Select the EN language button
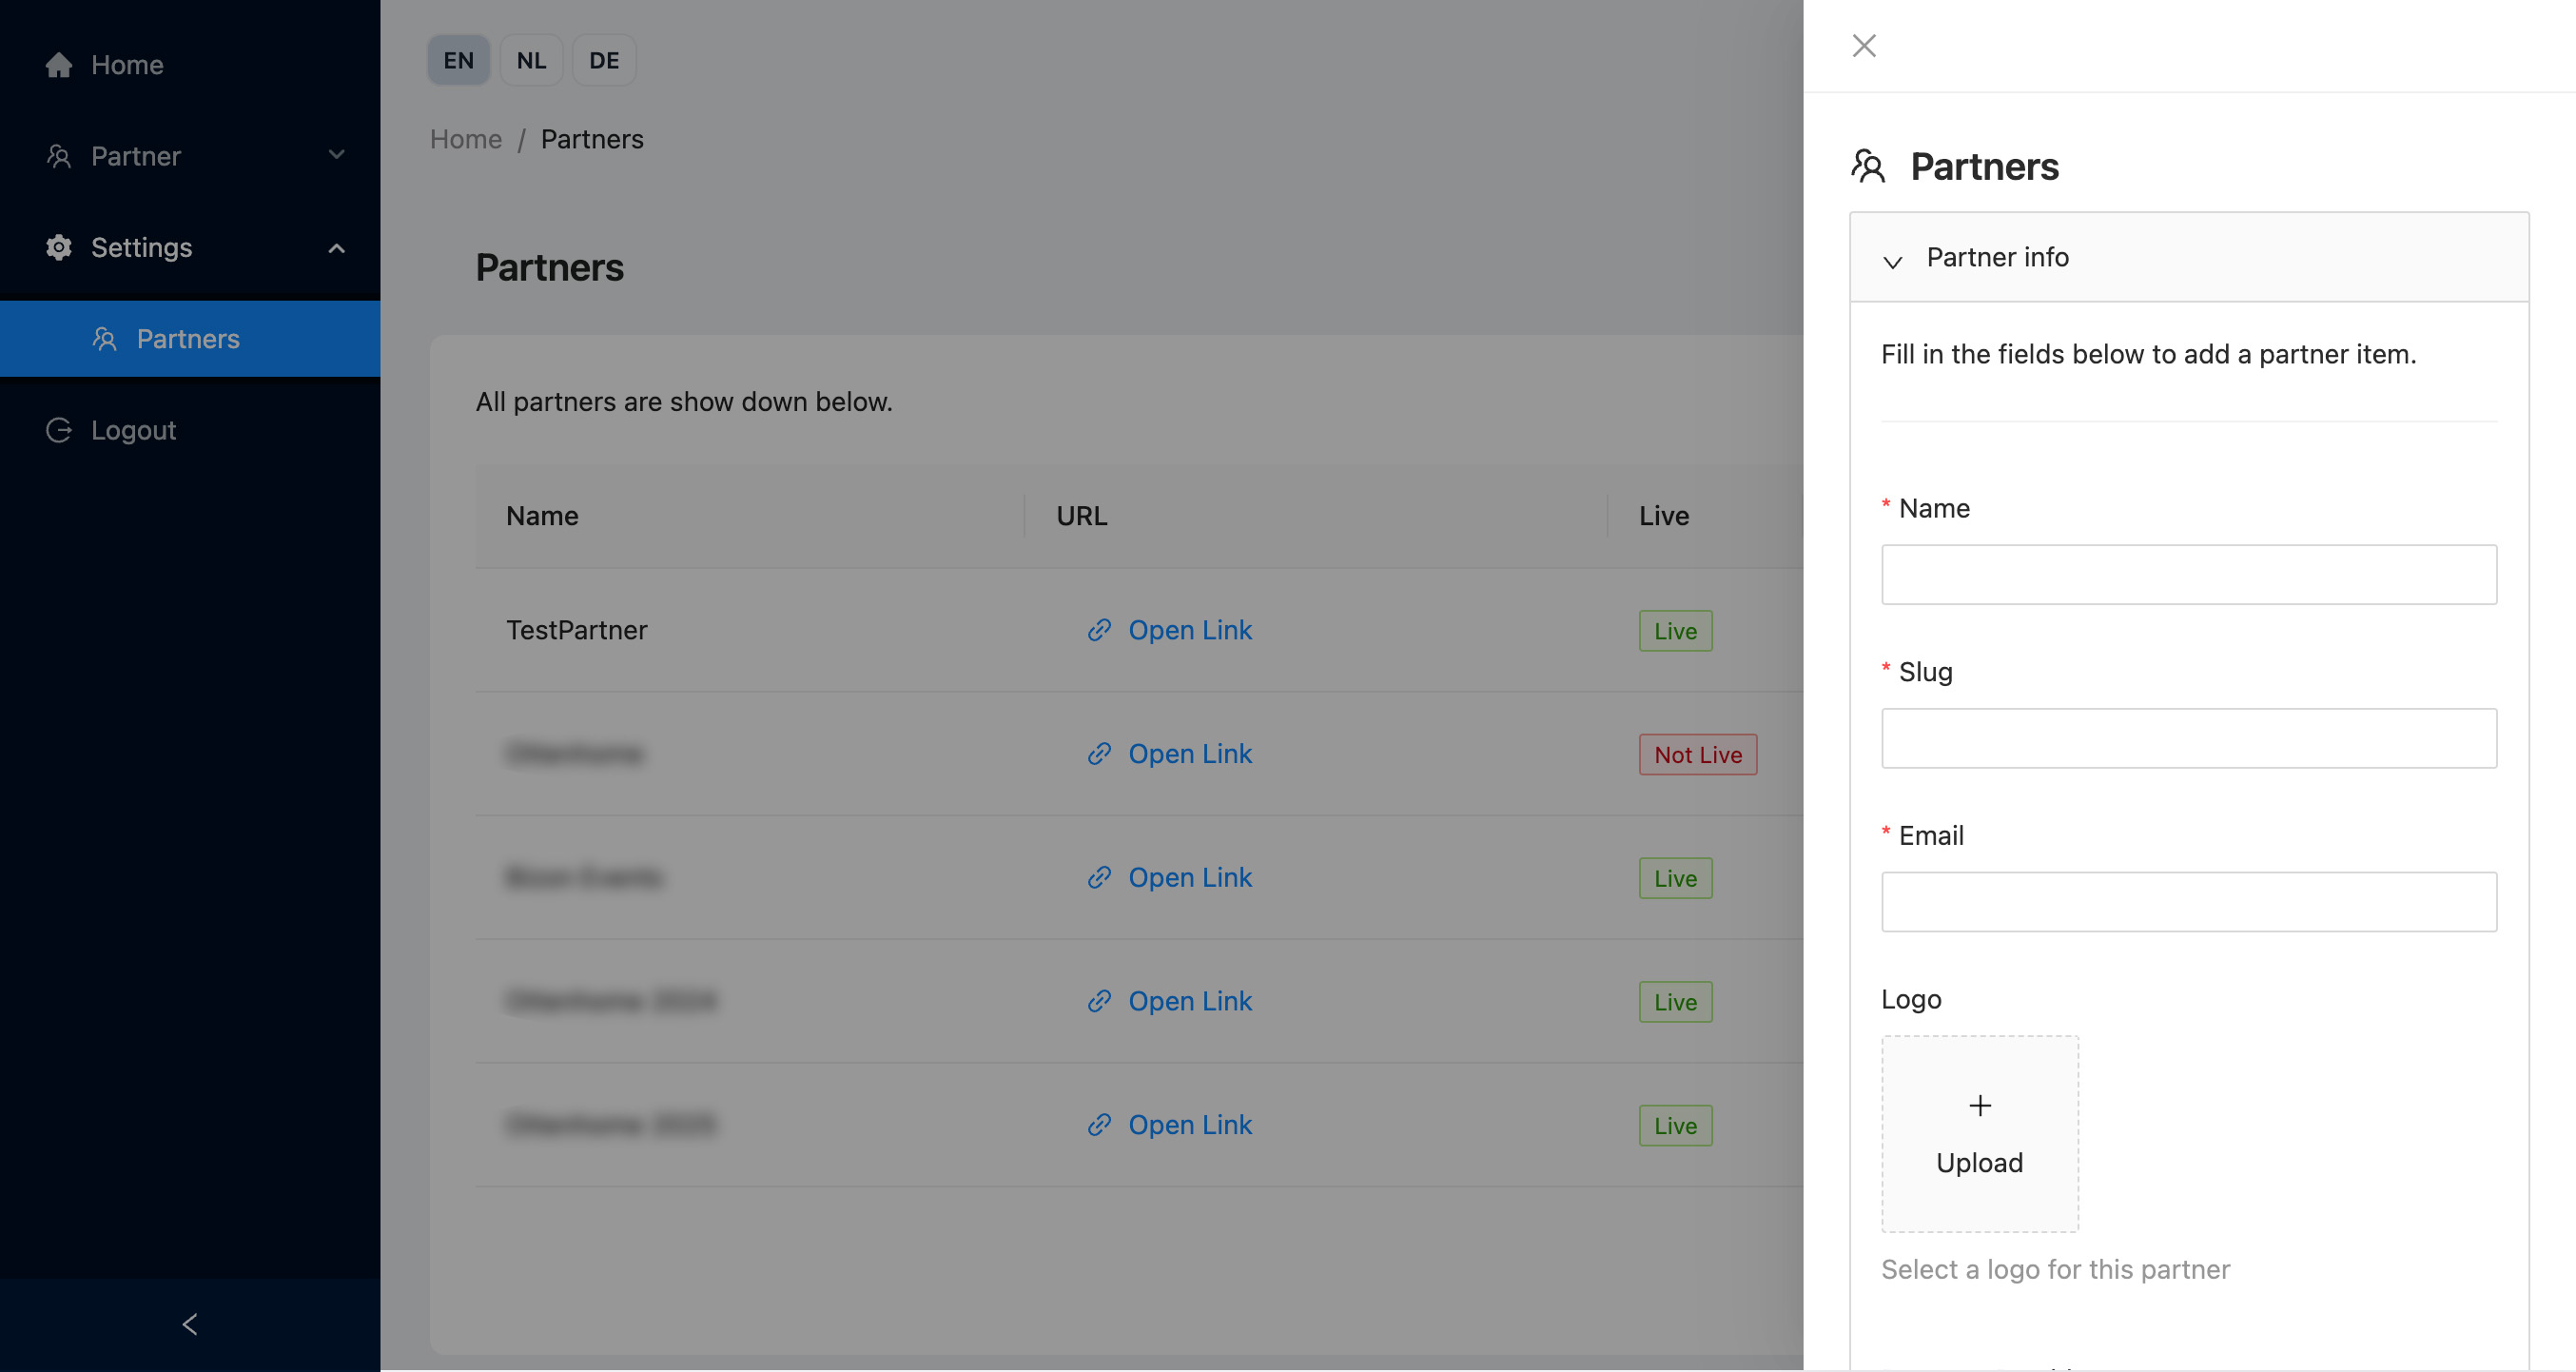The image size is (2576, 1372). coord(458,61)
